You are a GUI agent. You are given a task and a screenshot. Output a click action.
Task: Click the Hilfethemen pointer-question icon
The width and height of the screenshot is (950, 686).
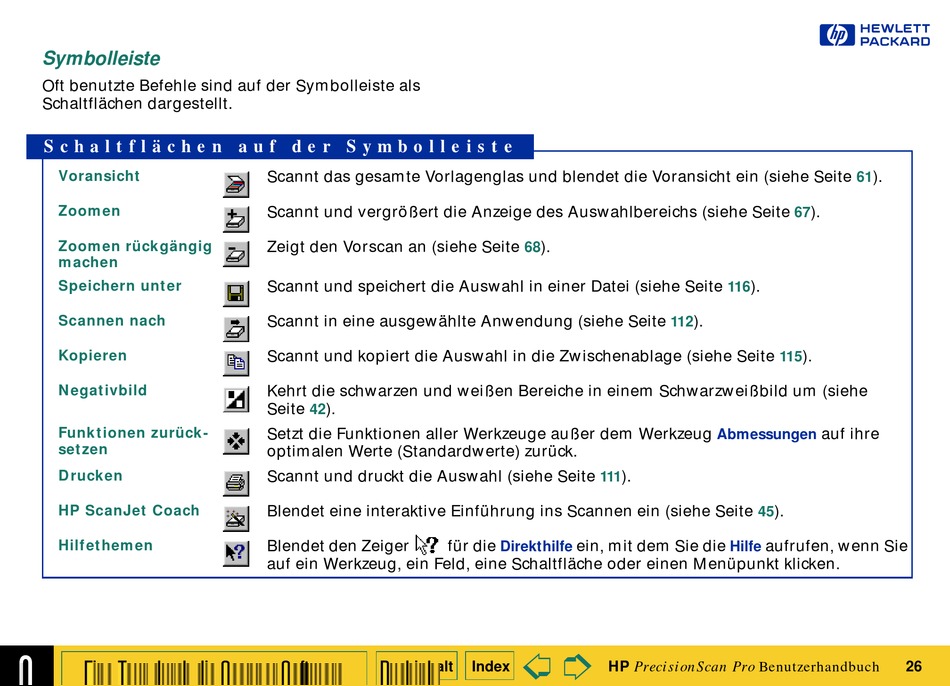(x=236, y=553)
